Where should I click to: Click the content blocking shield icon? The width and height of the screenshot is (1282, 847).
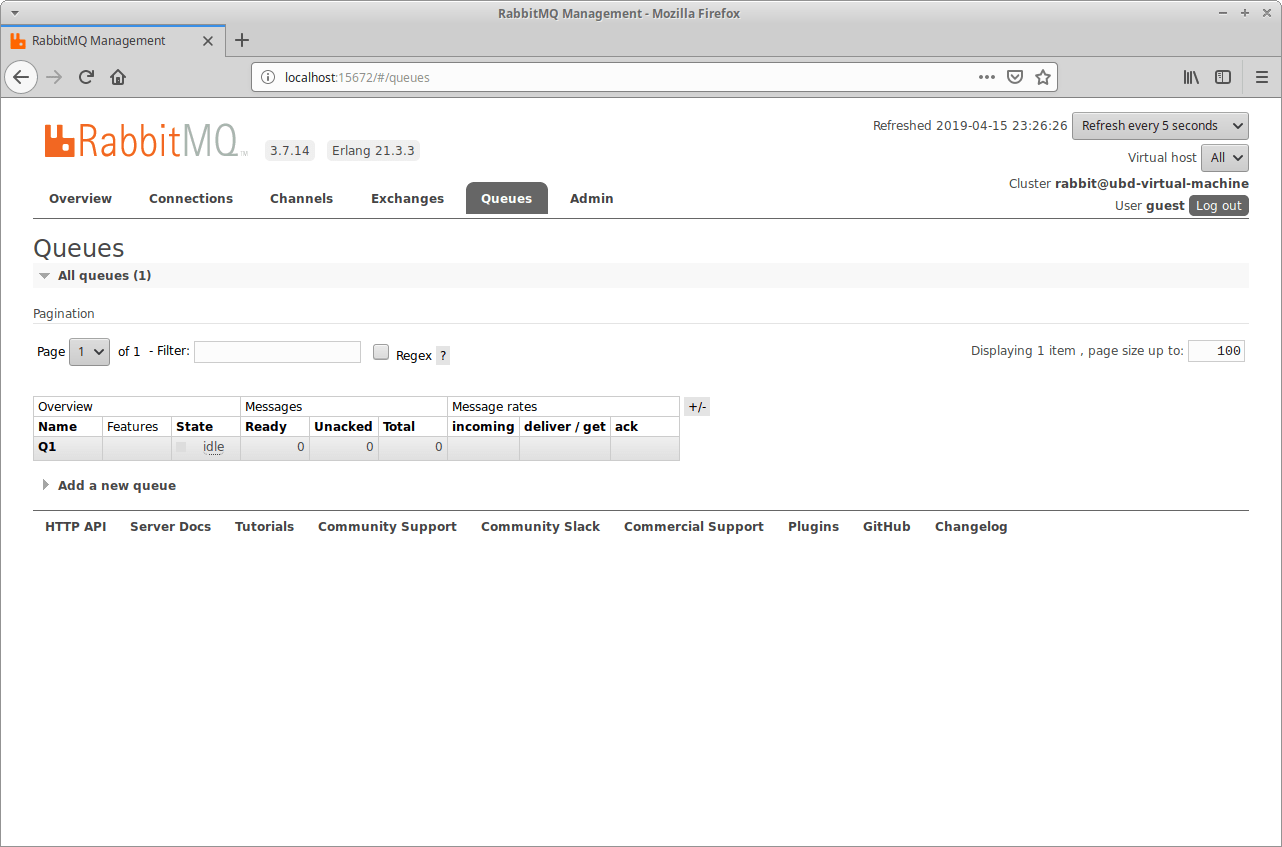1015,77
